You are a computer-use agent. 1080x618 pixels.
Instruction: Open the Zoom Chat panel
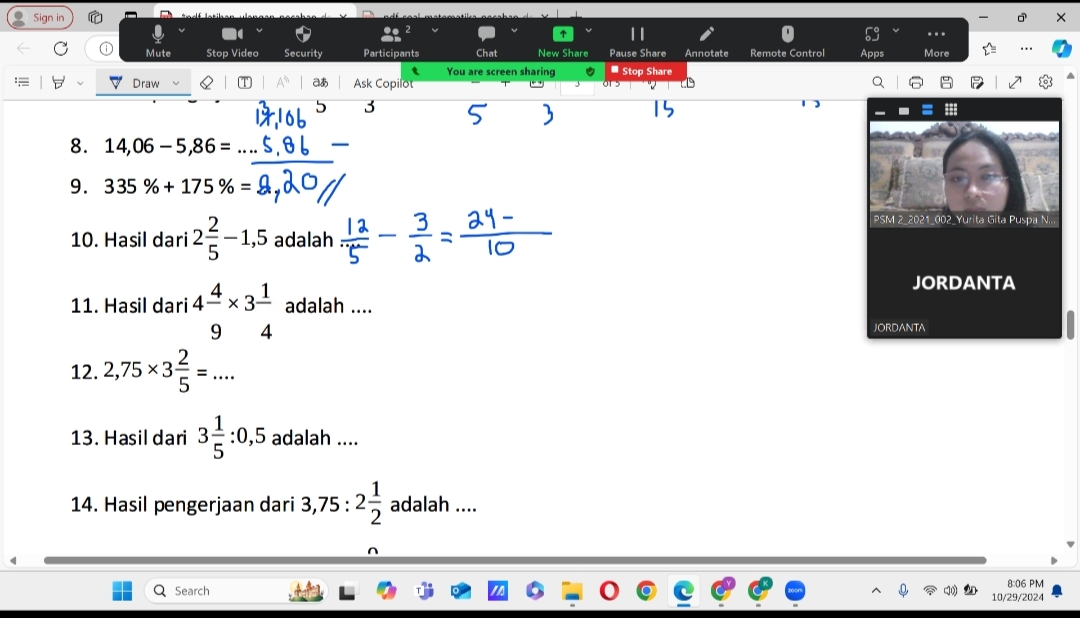pyautogui.click(x=486, y=41)
